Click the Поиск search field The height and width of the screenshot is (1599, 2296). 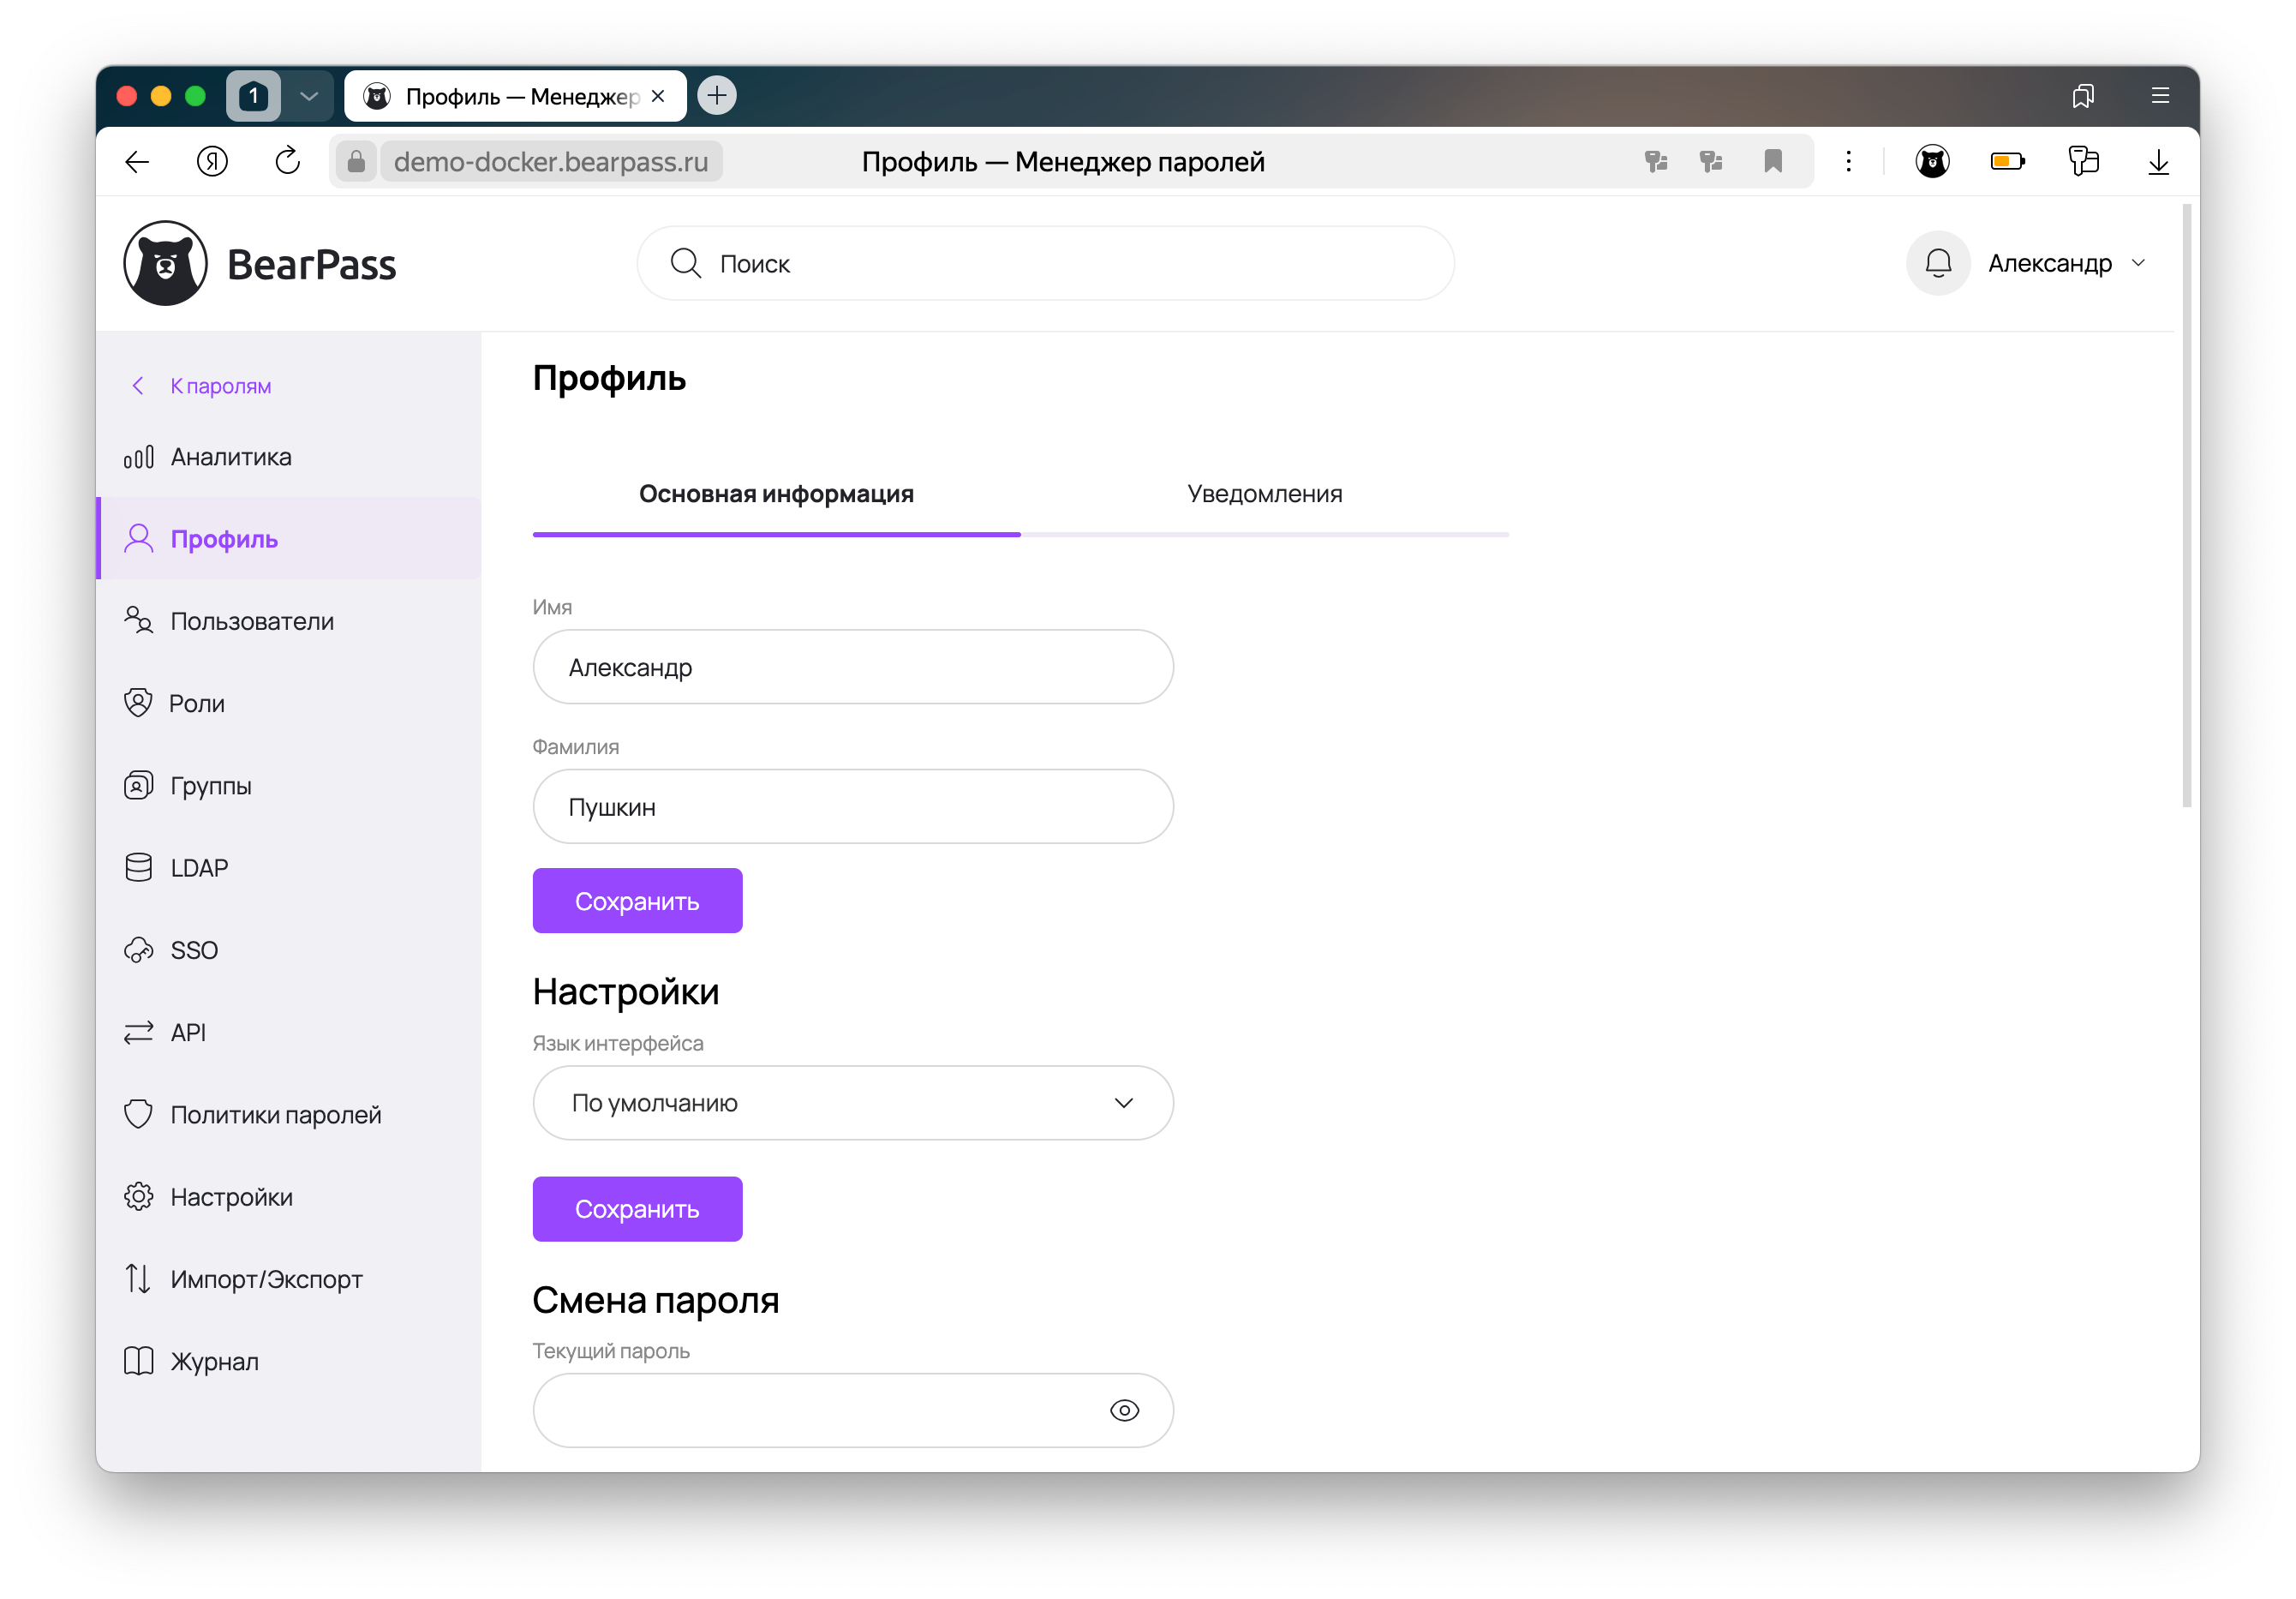[1045, 263]
